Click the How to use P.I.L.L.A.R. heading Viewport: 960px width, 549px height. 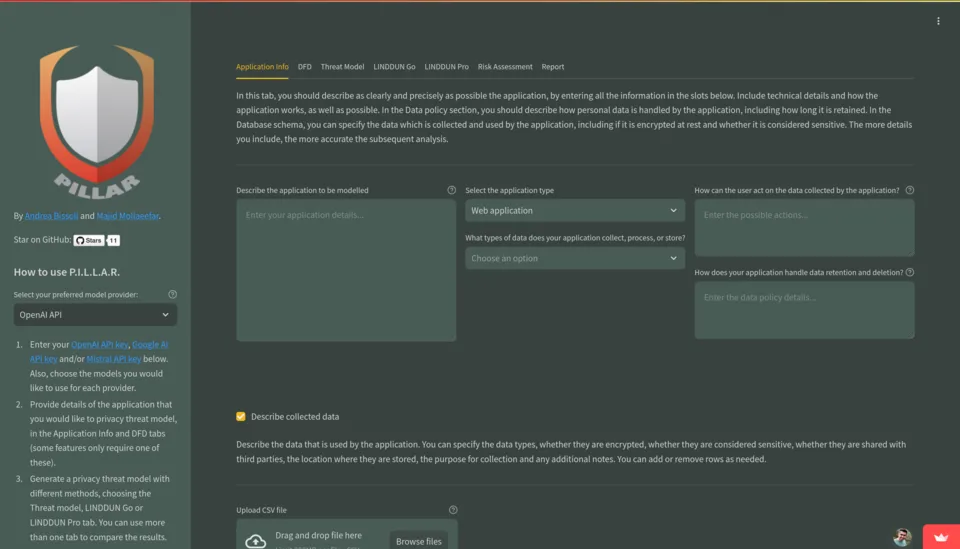coord(67,272)
